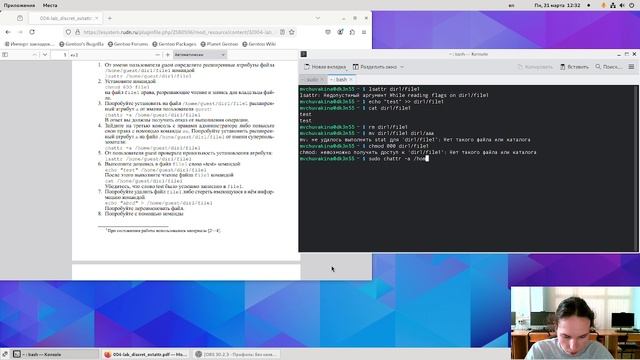Bookmark this page with the star icon

[x=292, y=32]
